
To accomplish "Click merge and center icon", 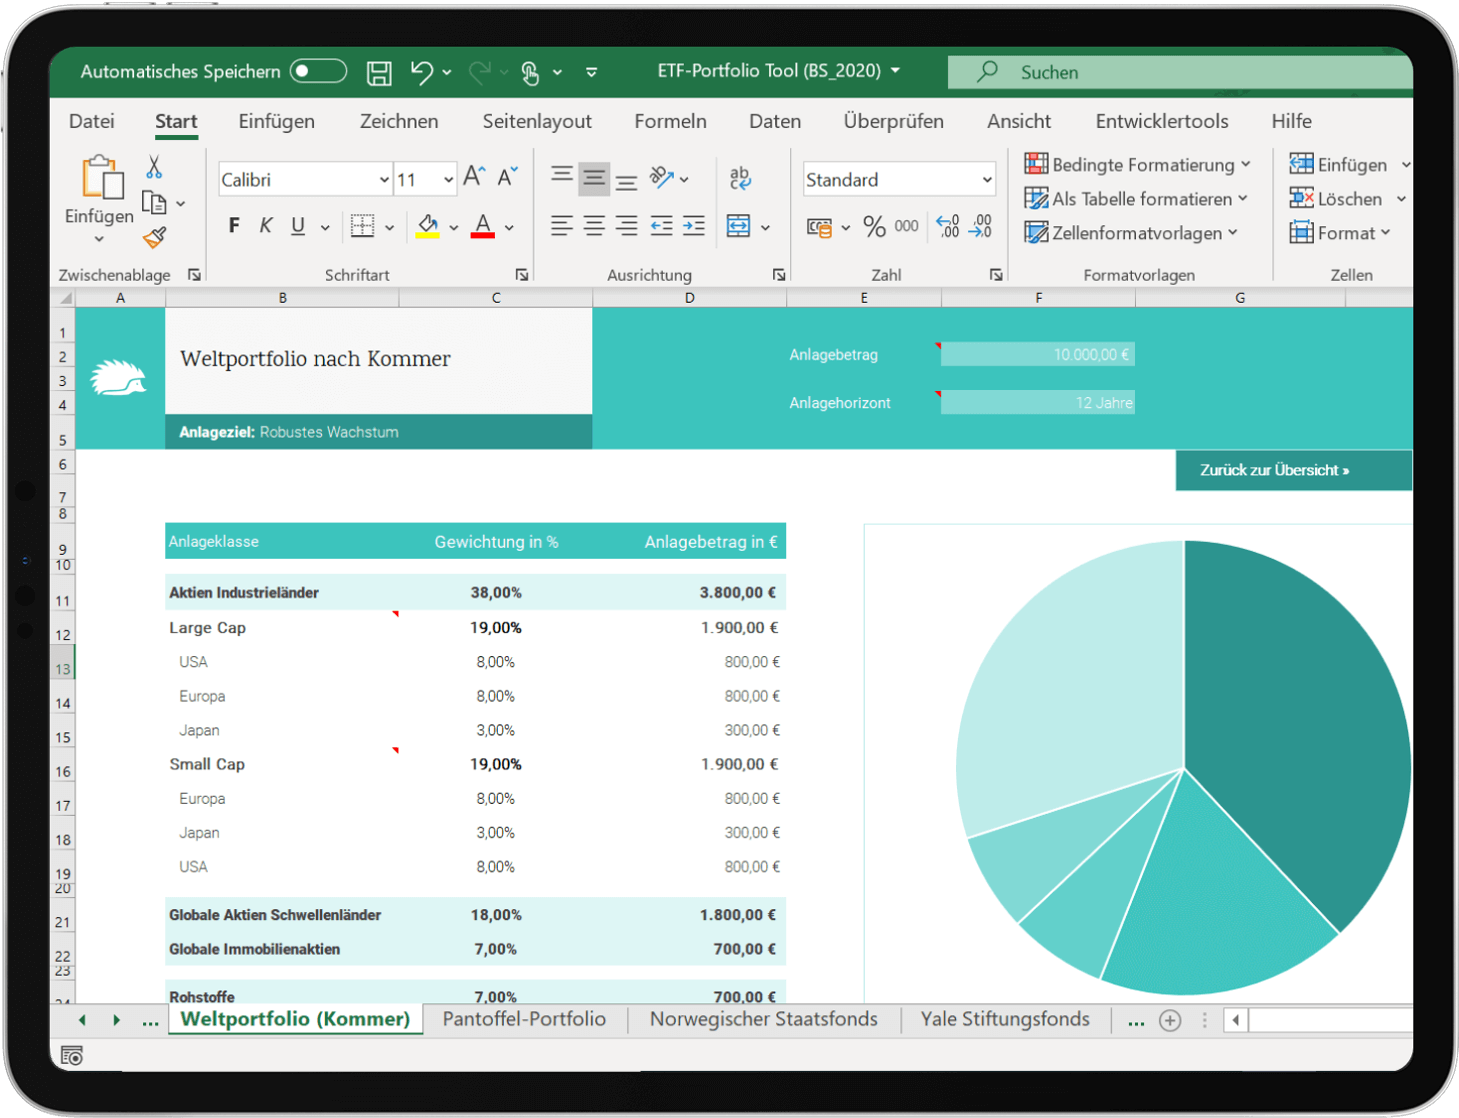I will 738,226.
